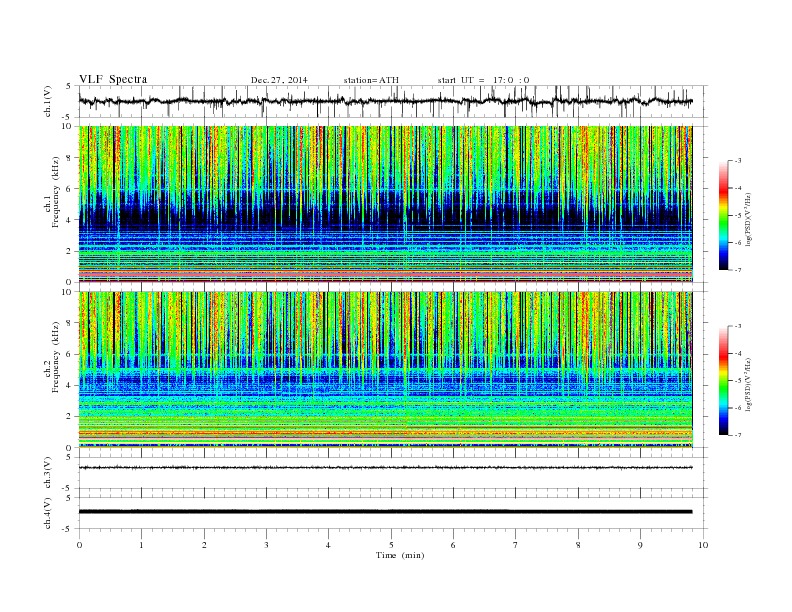Click the "10" kHz tick on ch.2 frequency axis
The height and width of the screenshot is (612, 792).
click(67, 292)
